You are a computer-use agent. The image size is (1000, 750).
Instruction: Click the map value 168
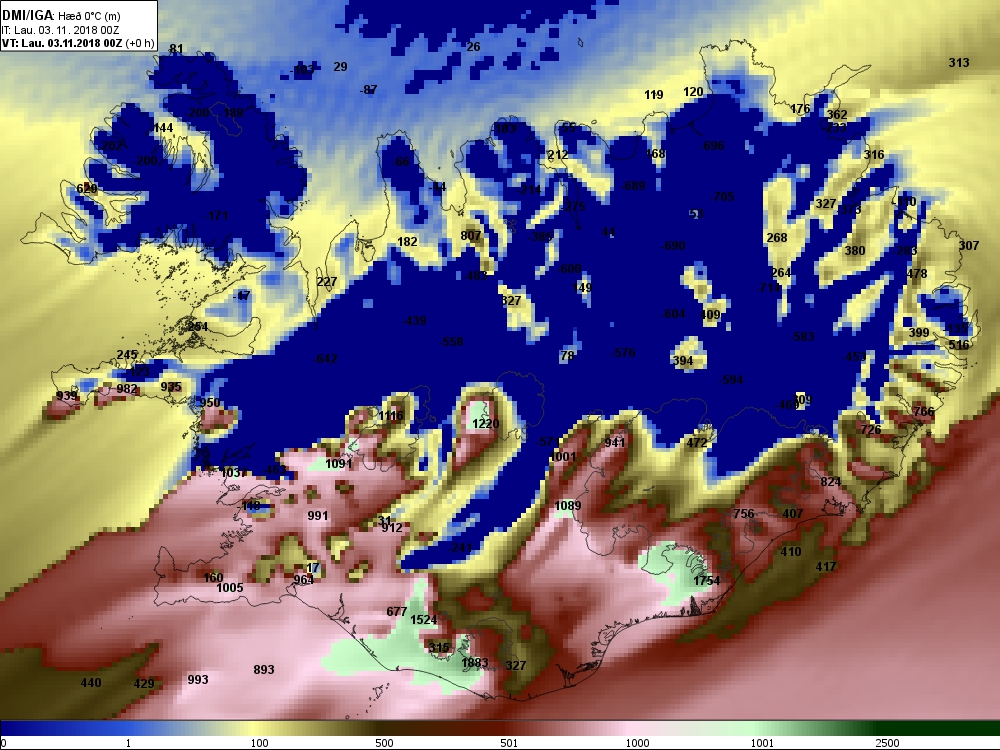pos(656,153)
